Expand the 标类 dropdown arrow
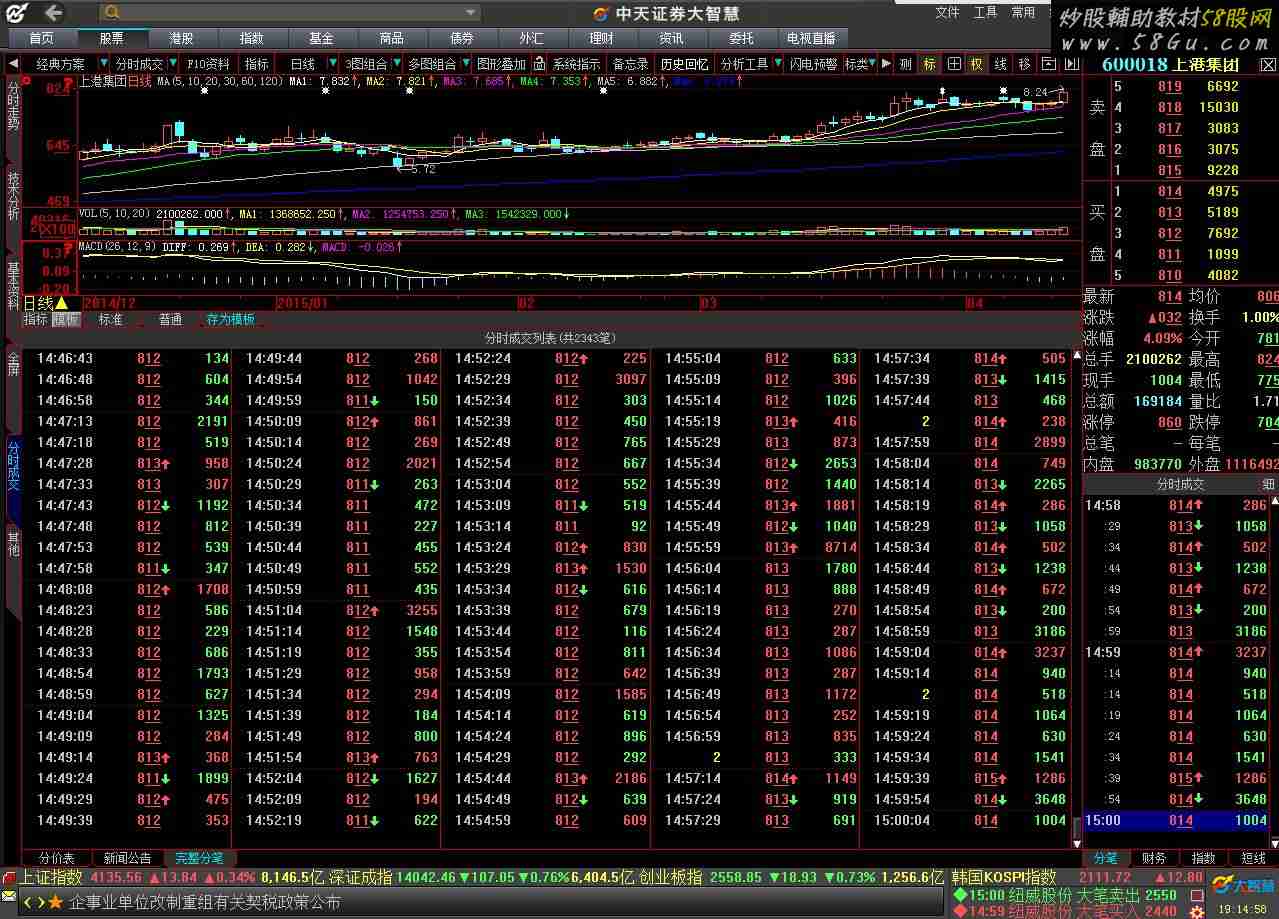Screen dimensions: 1279x919 (x=872, y=63)
